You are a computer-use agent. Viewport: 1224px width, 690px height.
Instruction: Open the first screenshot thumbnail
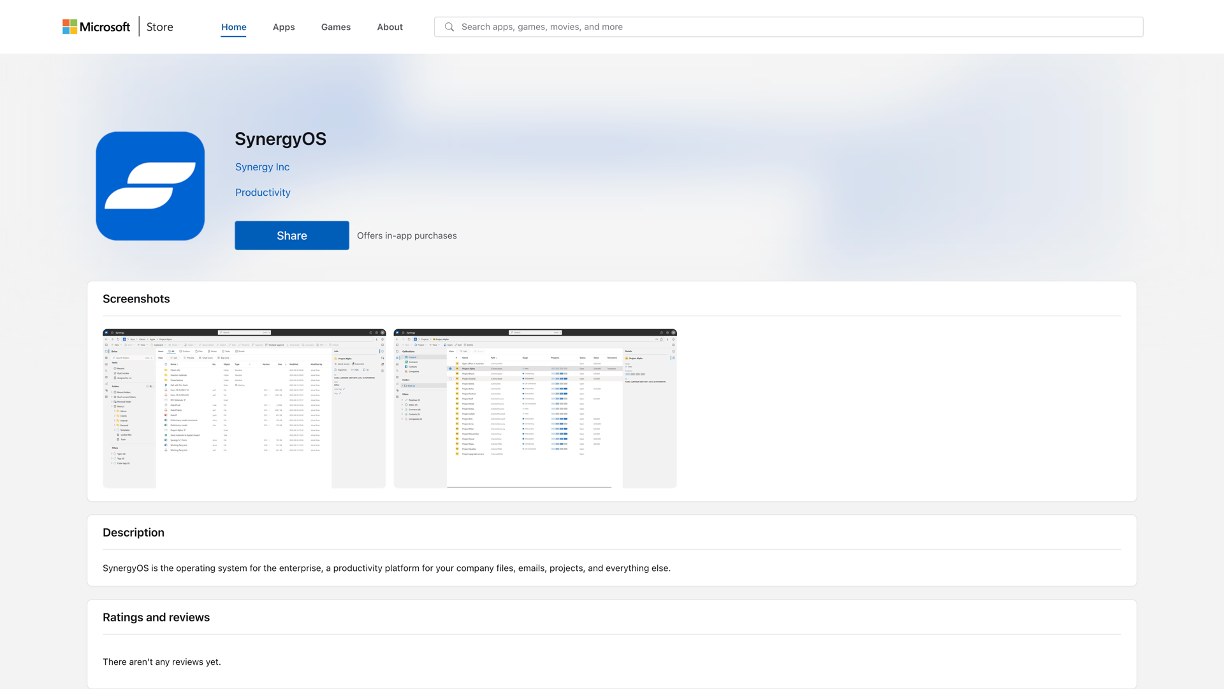click(x=244, y=408)
